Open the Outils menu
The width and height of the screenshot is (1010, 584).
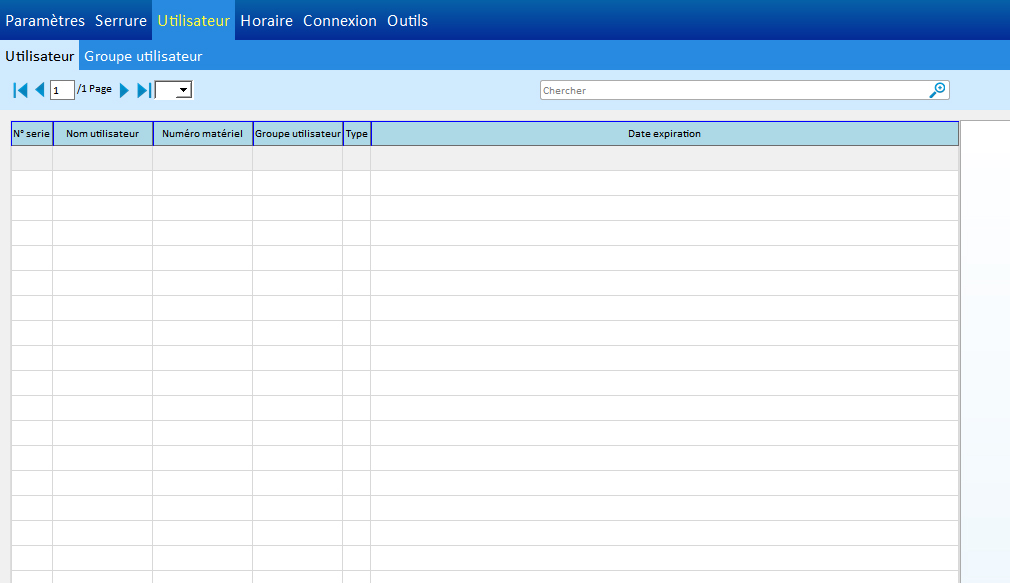tap(407, 20)
